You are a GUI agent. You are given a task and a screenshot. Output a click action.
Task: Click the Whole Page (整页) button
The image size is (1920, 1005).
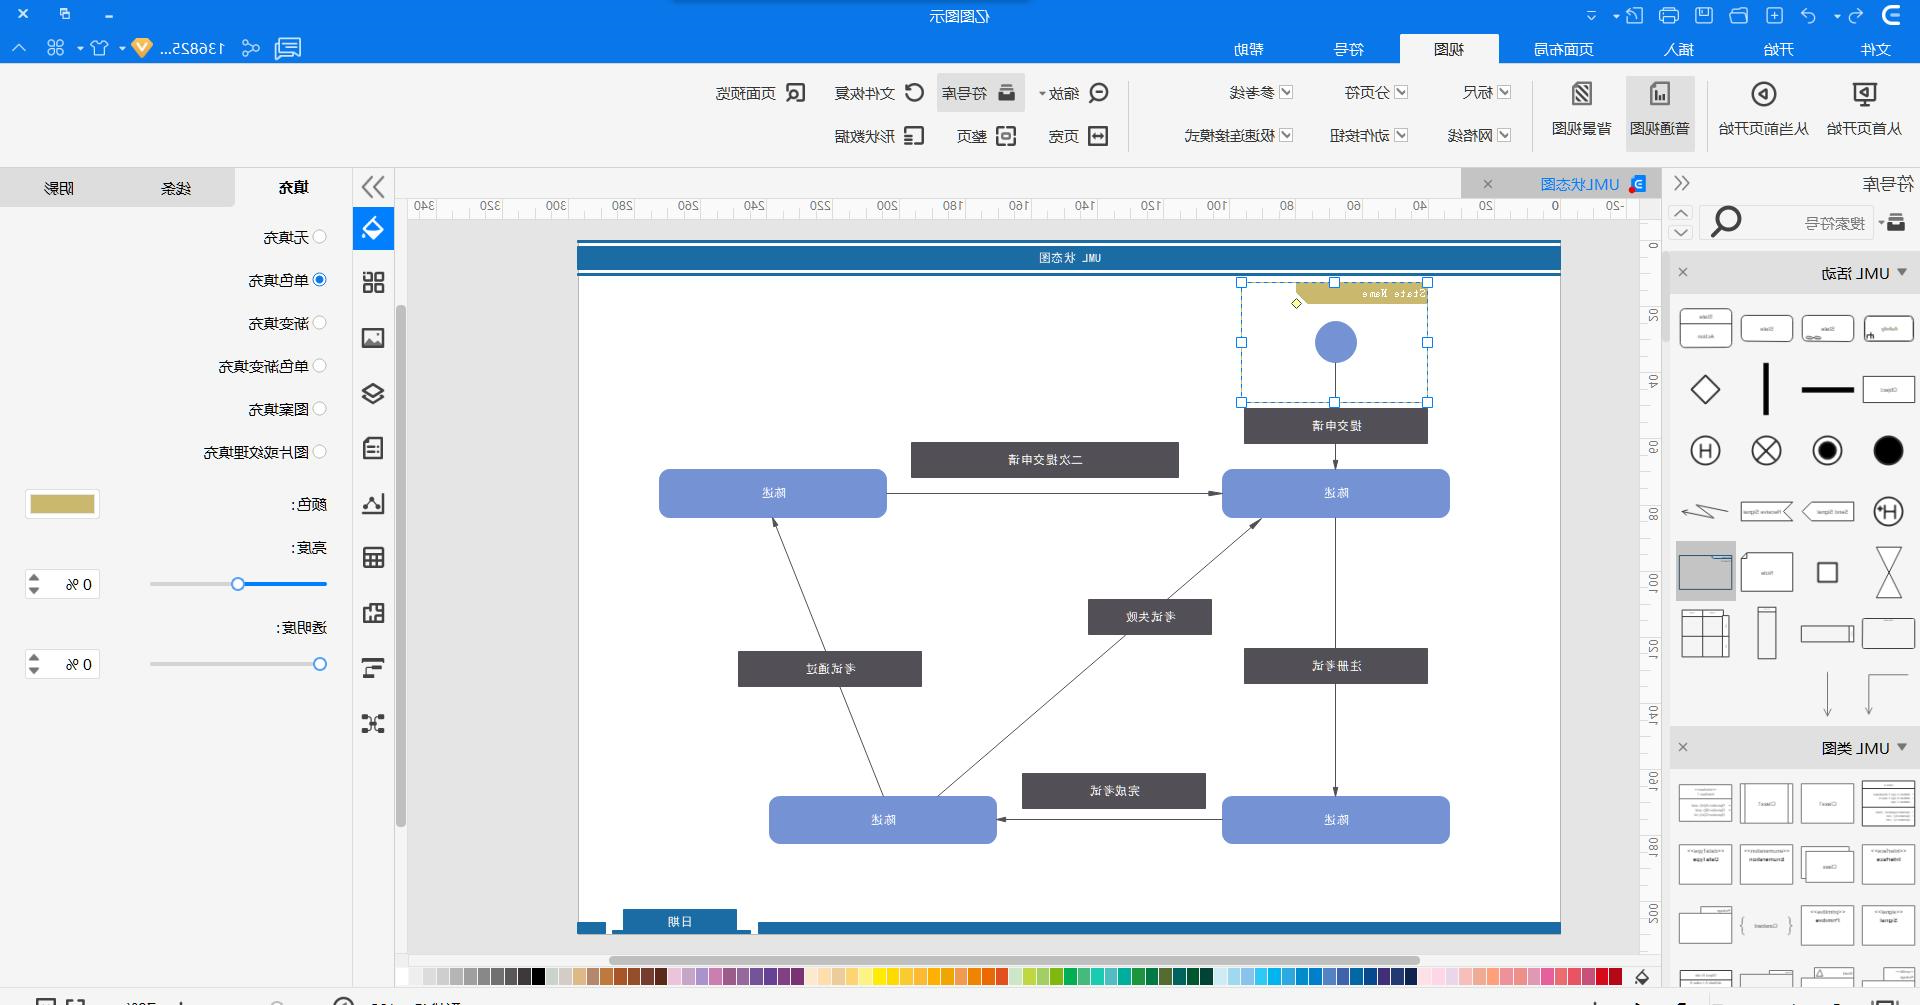coord(986,136)
